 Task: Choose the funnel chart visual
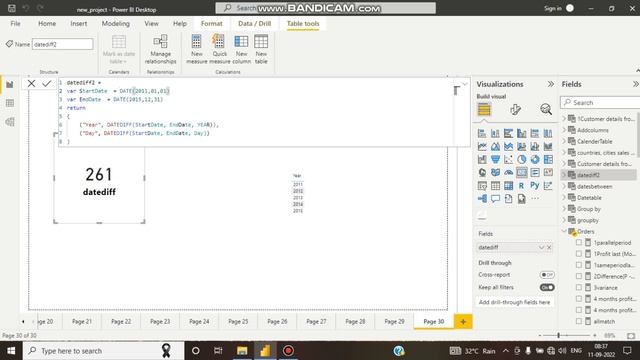tap(495, 159)
